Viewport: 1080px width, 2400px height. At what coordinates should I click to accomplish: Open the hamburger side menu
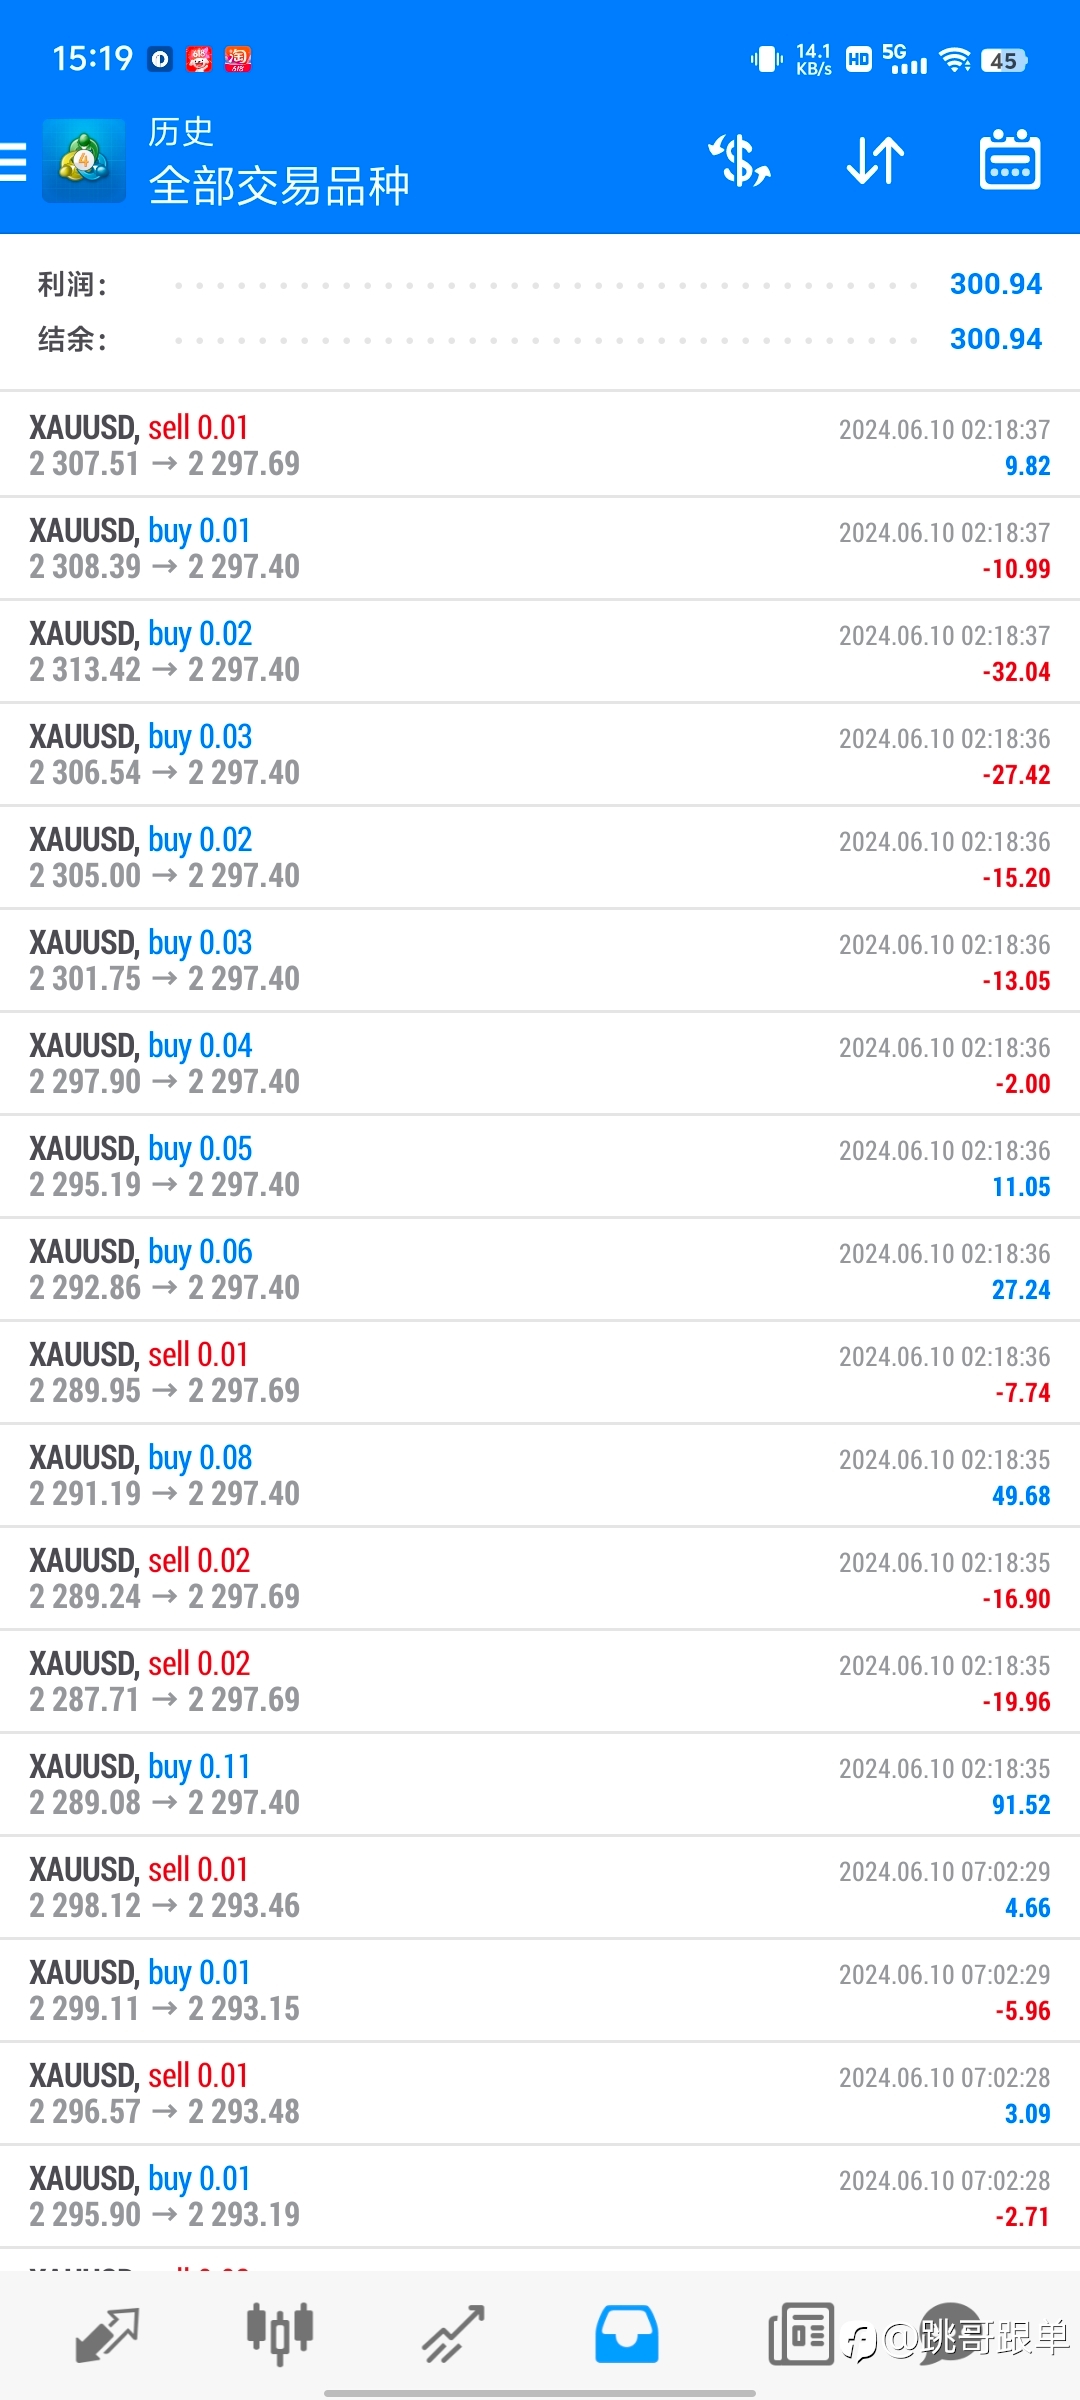coord(14,161)
